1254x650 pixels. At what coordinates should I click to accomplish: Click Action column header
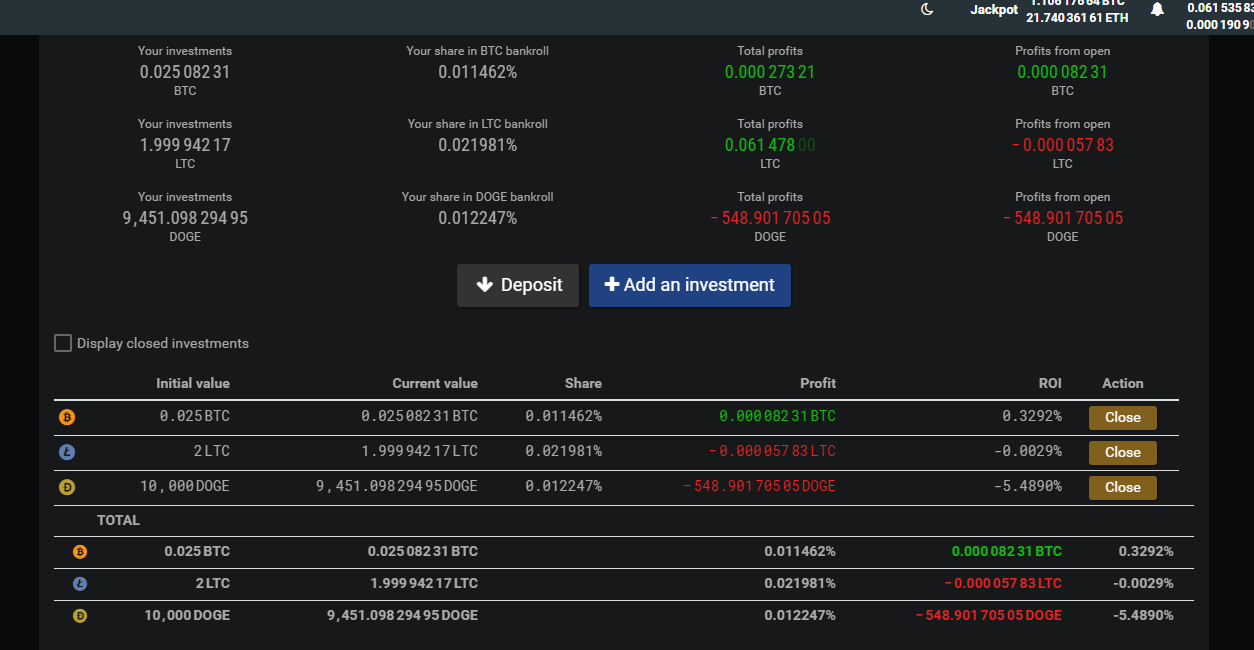(x=1123, y=383)
